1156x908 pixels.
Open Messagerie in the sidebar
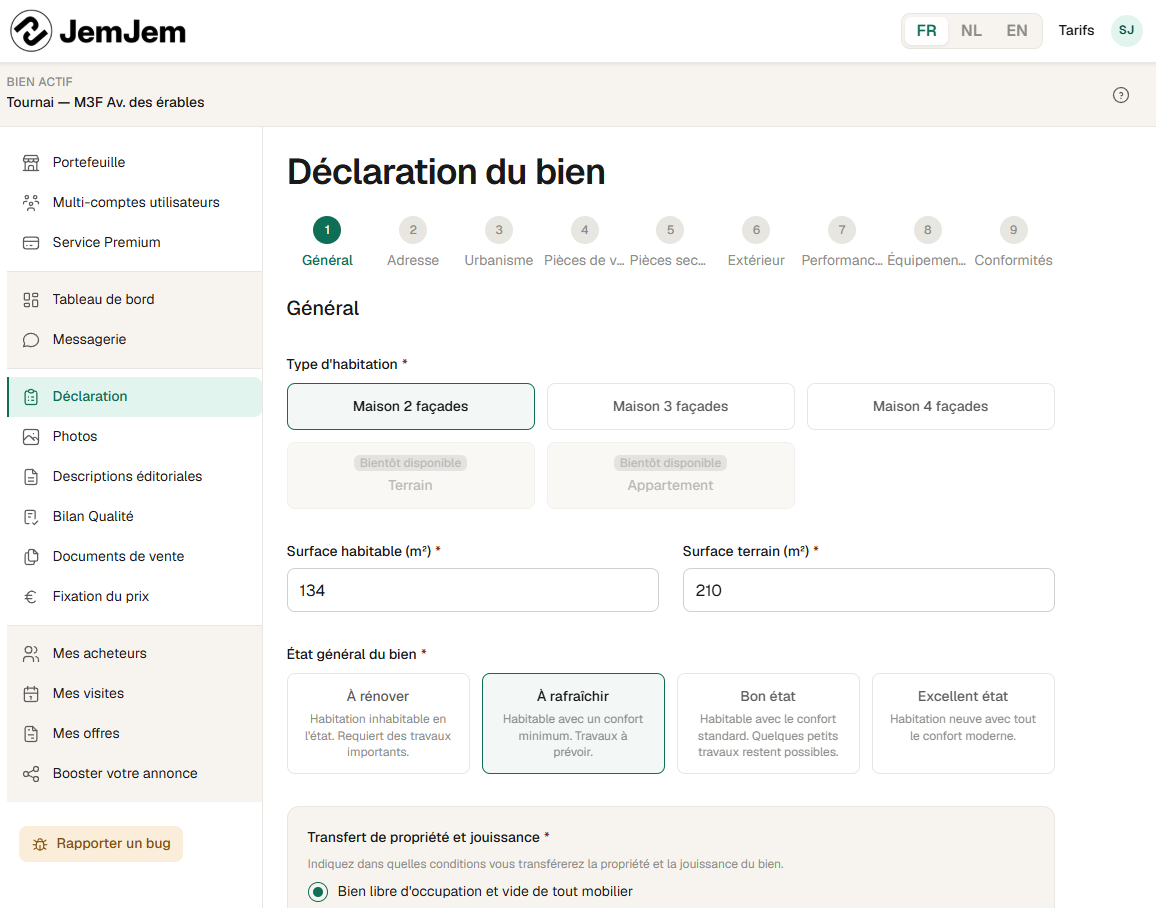point(134,340)
